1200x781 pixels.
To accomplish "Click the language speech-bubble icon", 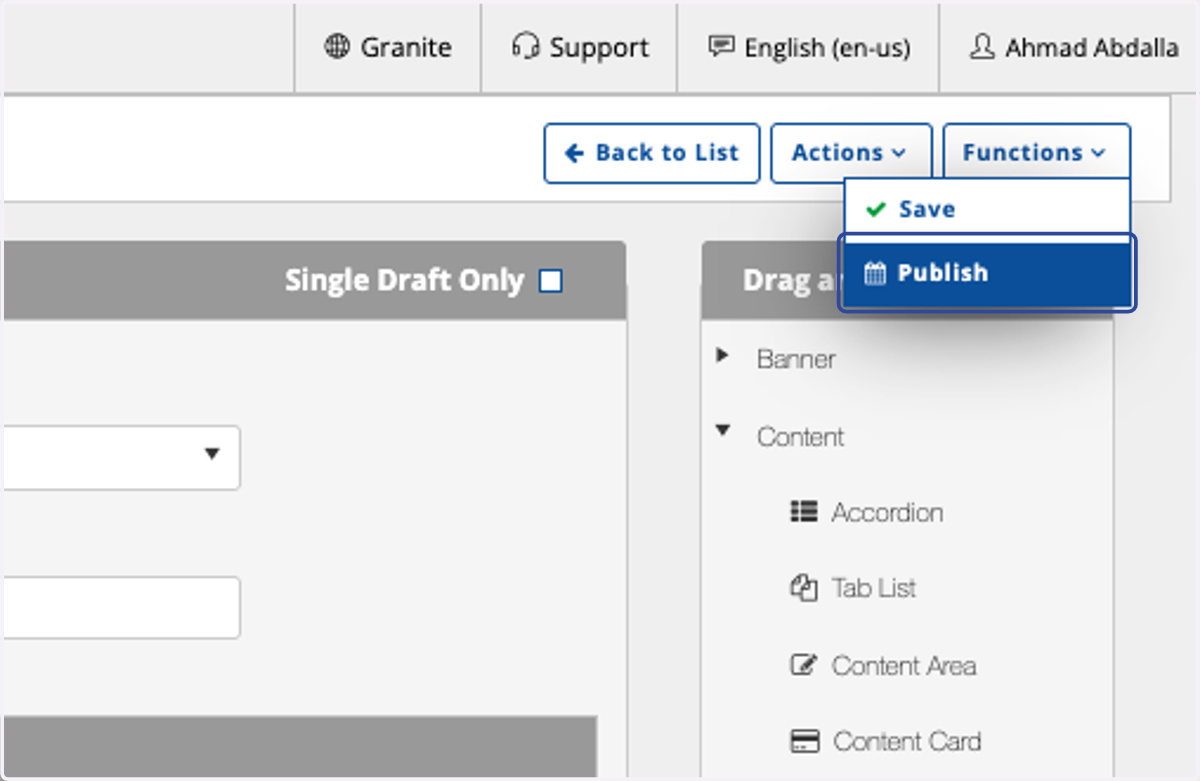I will [721, 47].
